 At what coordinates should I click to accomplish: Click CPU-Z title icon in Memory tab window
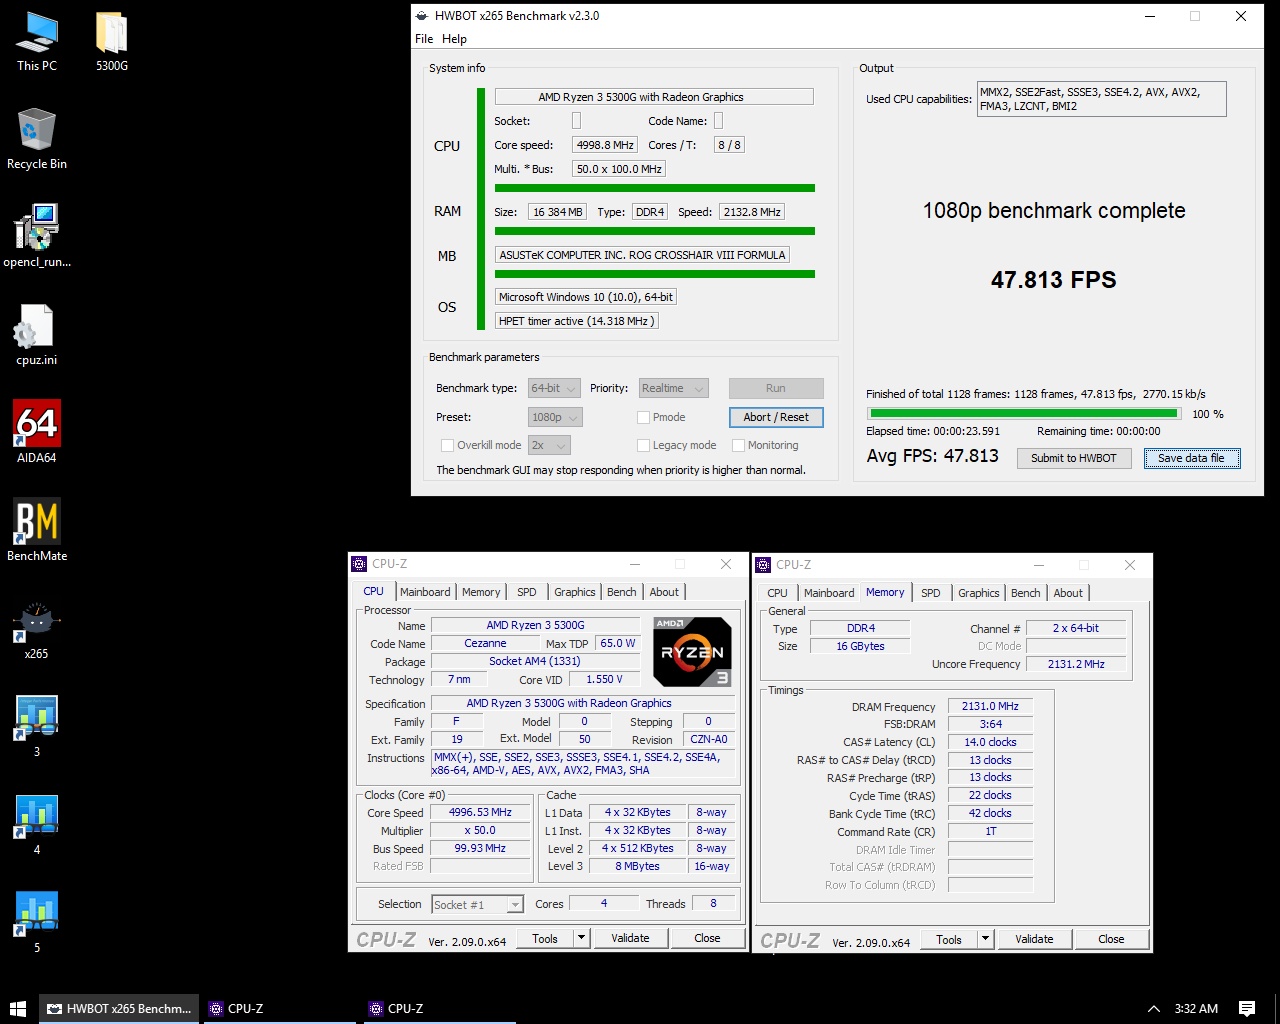tap(764, 565)
